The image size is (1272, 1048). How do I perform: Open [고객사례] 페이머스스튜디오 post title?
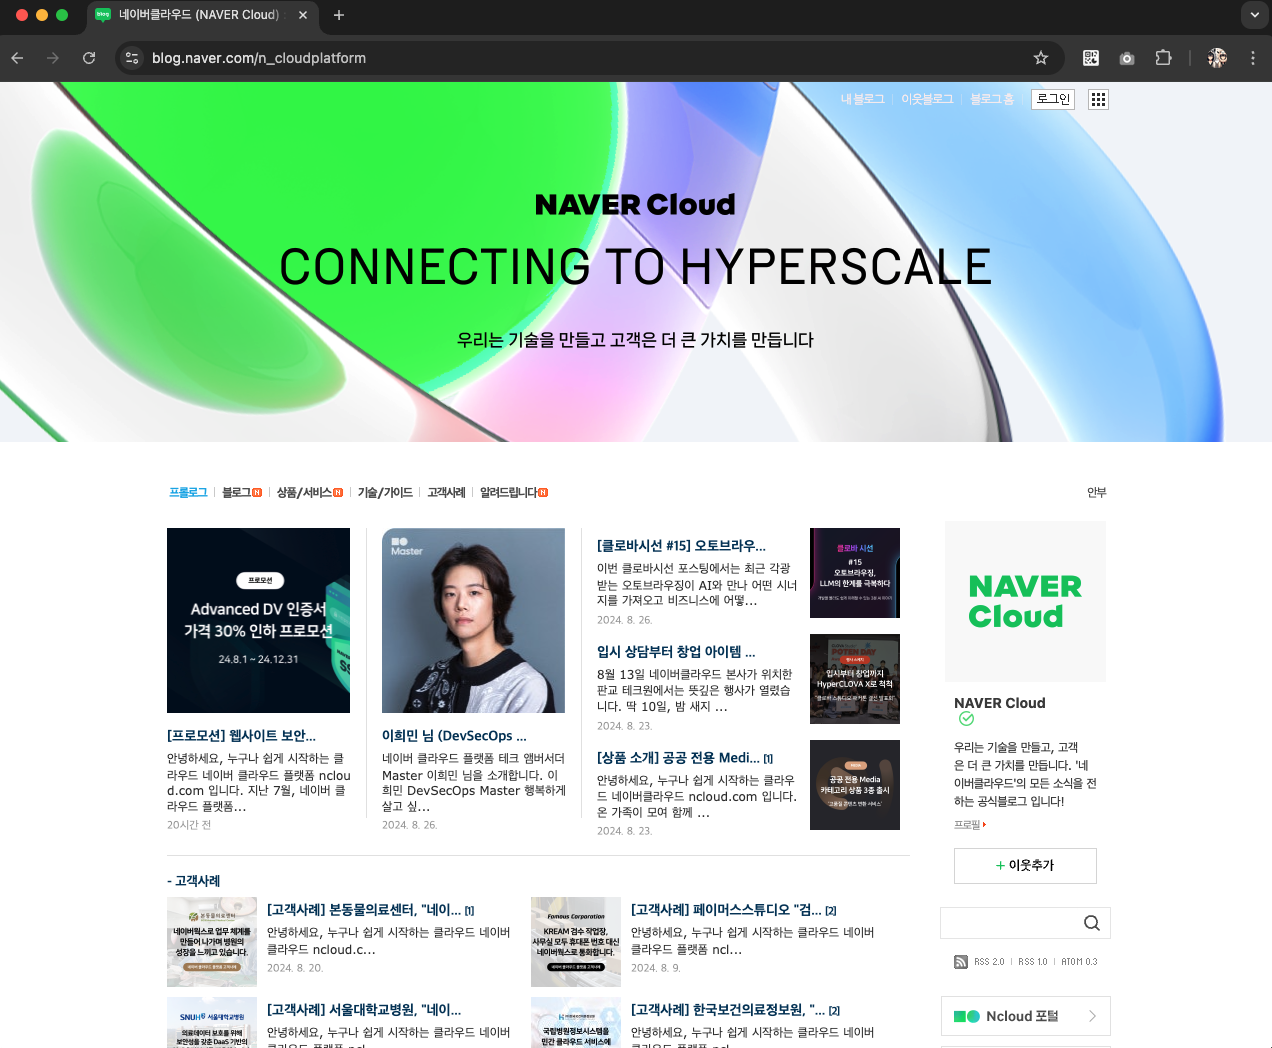point(726,910)
